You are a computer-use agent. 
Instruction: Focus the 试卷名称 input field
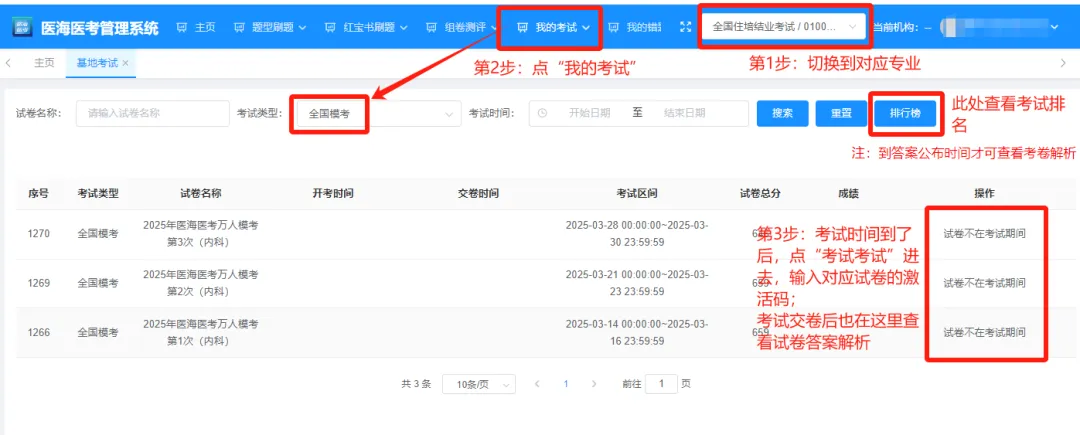pos(152,114)
